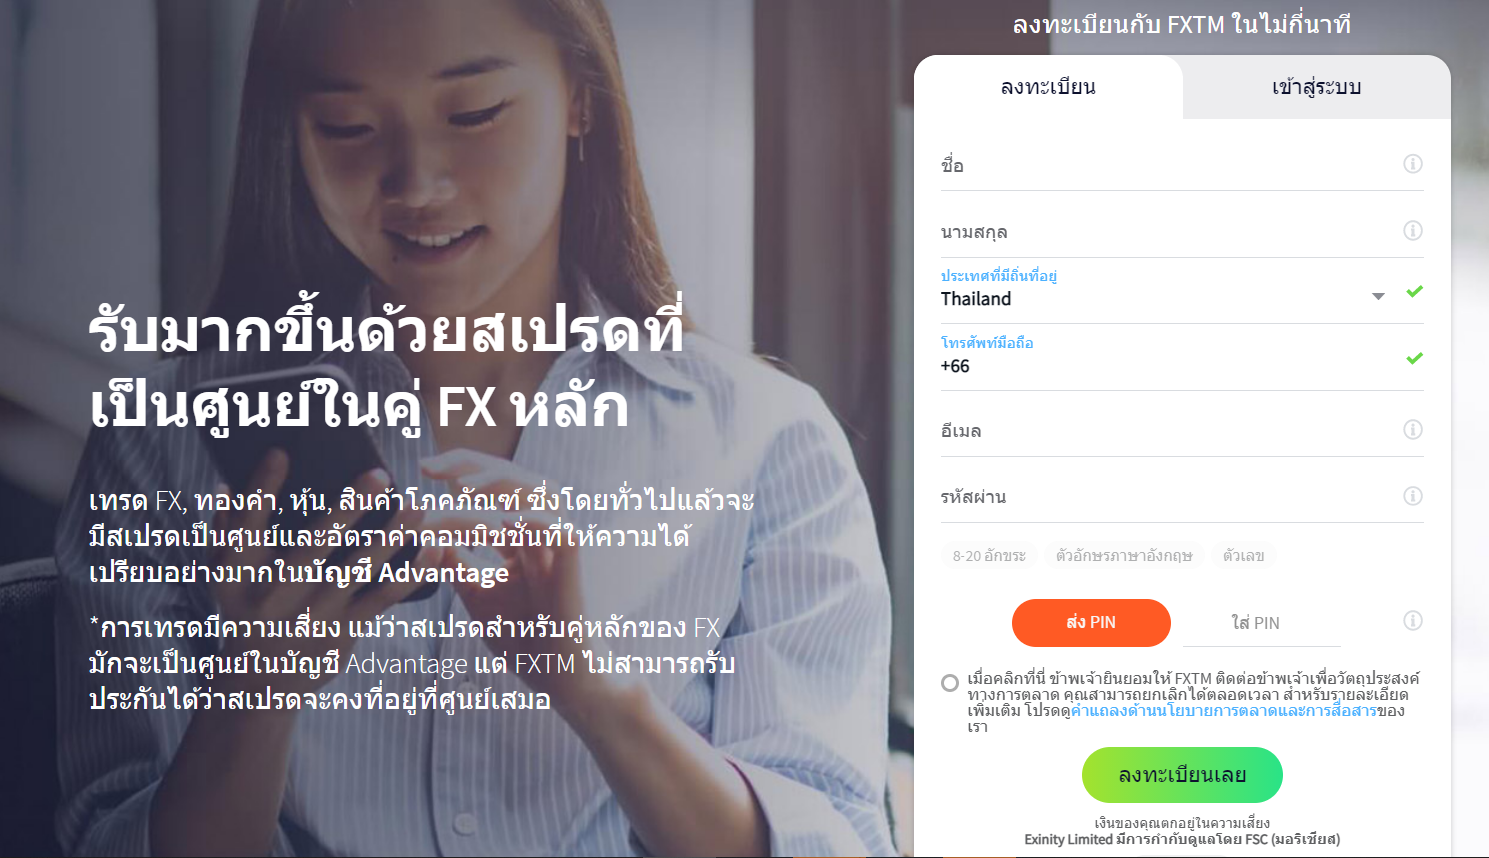Click the orange ส่ง PIN button
1489x858 pixels.
point(1091,623)
